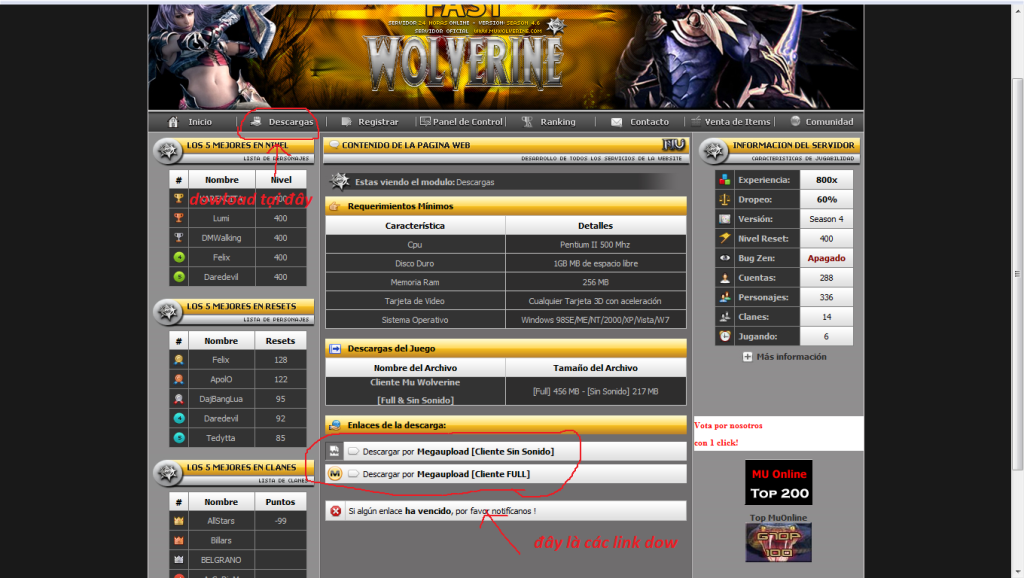Image resolution: width=1024 pixels, height=578 pixels.
Task: Click the Experiencia icon in server information
Action: point(725,180)
